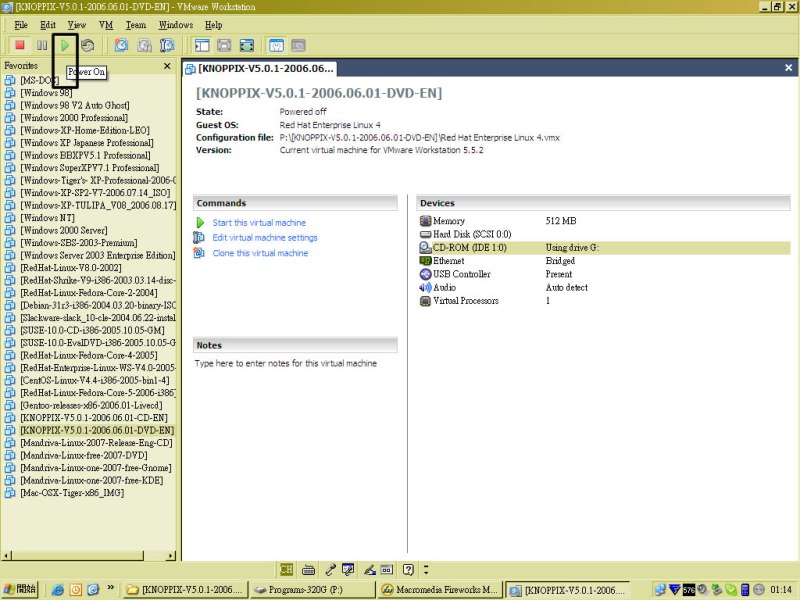Image resolution: width=800 pixels, height=600 pixels.
Task: Take a snapshot using the first snapshot toolbar icon
Action: coord(121,45)
